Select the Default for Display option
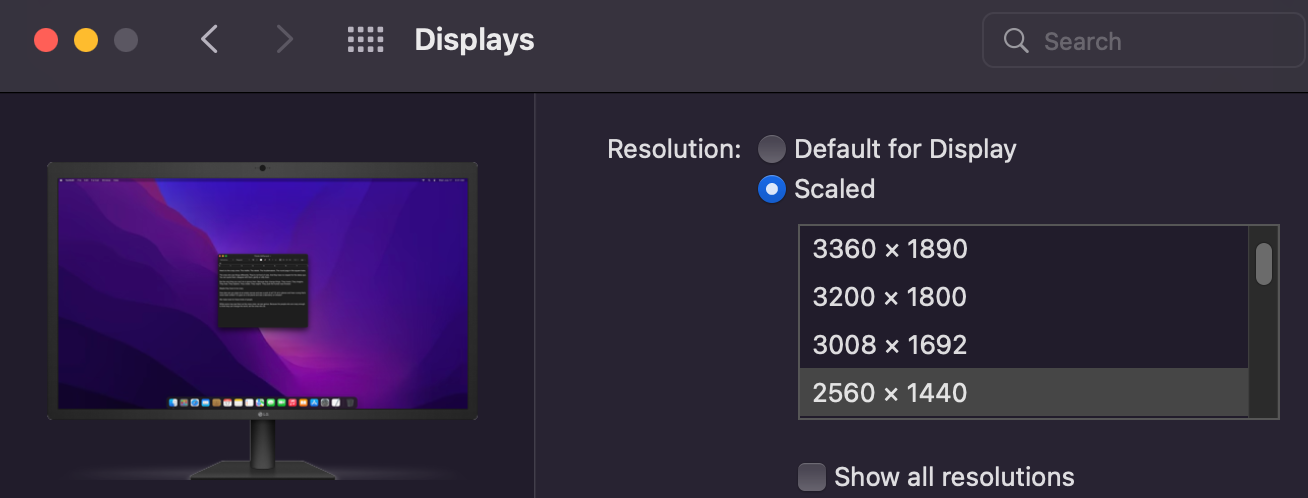Viewport: 1308px width, 498px height. point(772,150)
